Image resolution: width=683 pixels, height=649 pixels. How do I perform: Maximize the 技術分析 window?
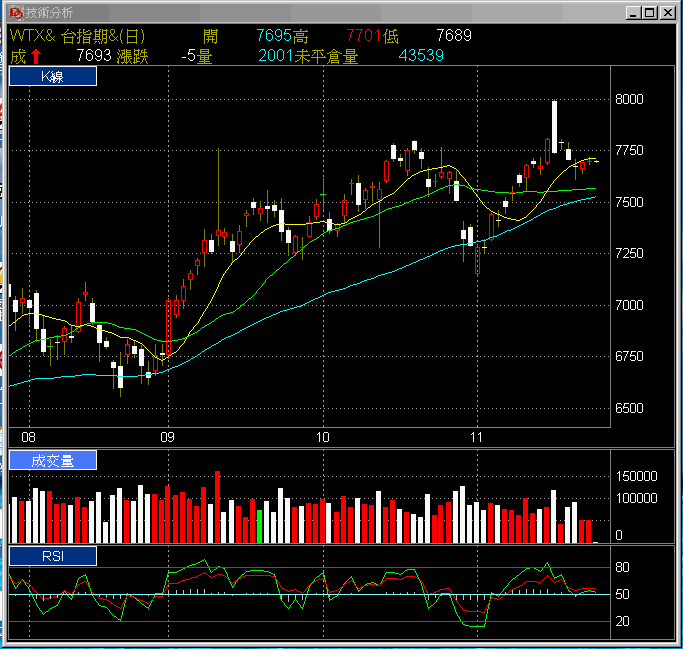point(649,13)
